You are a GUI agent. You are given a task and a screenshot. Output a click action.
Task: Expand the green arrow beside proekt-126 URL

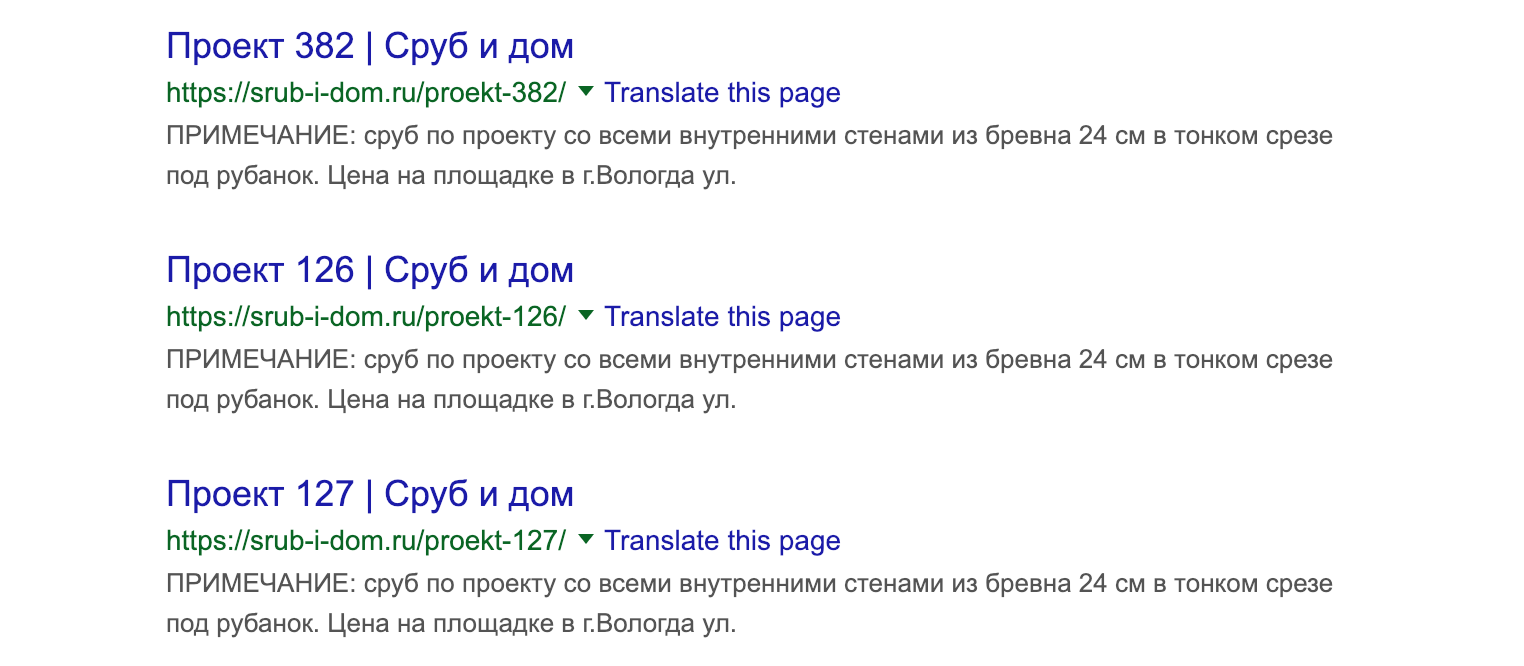click(x=586, y=316)
